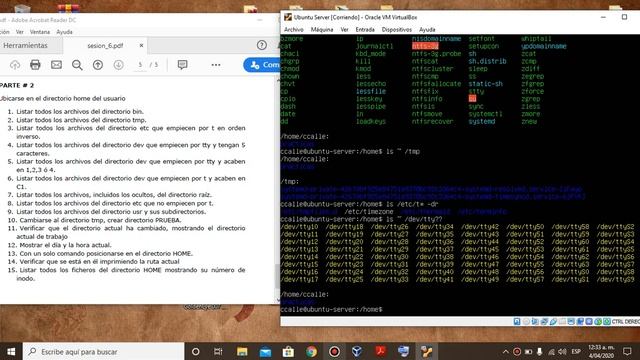Go to next page with down arrow
This screenshot has height=360, width=640.
(118, 64)
